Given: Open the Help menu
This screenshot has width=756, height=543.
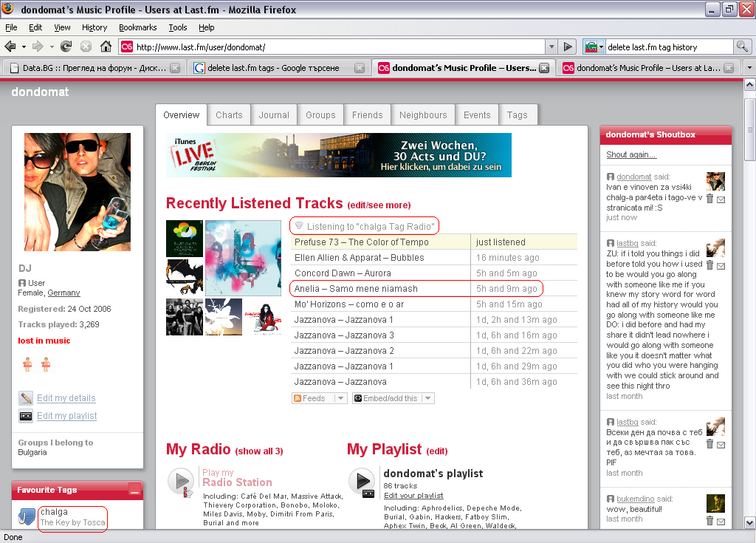Looking at the screenshot, I should point(206,27).
